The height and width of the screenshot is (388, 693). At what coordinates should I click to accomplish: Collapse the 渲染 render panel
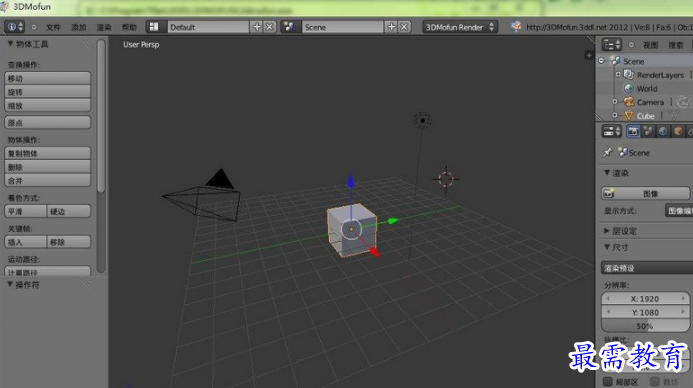pos(607,173)
